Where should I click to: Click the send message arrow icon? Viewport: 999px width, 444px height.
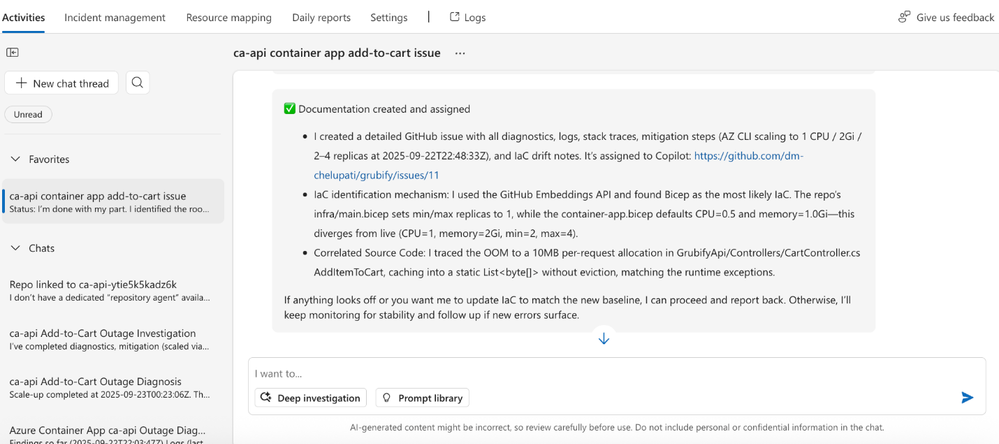967,397
